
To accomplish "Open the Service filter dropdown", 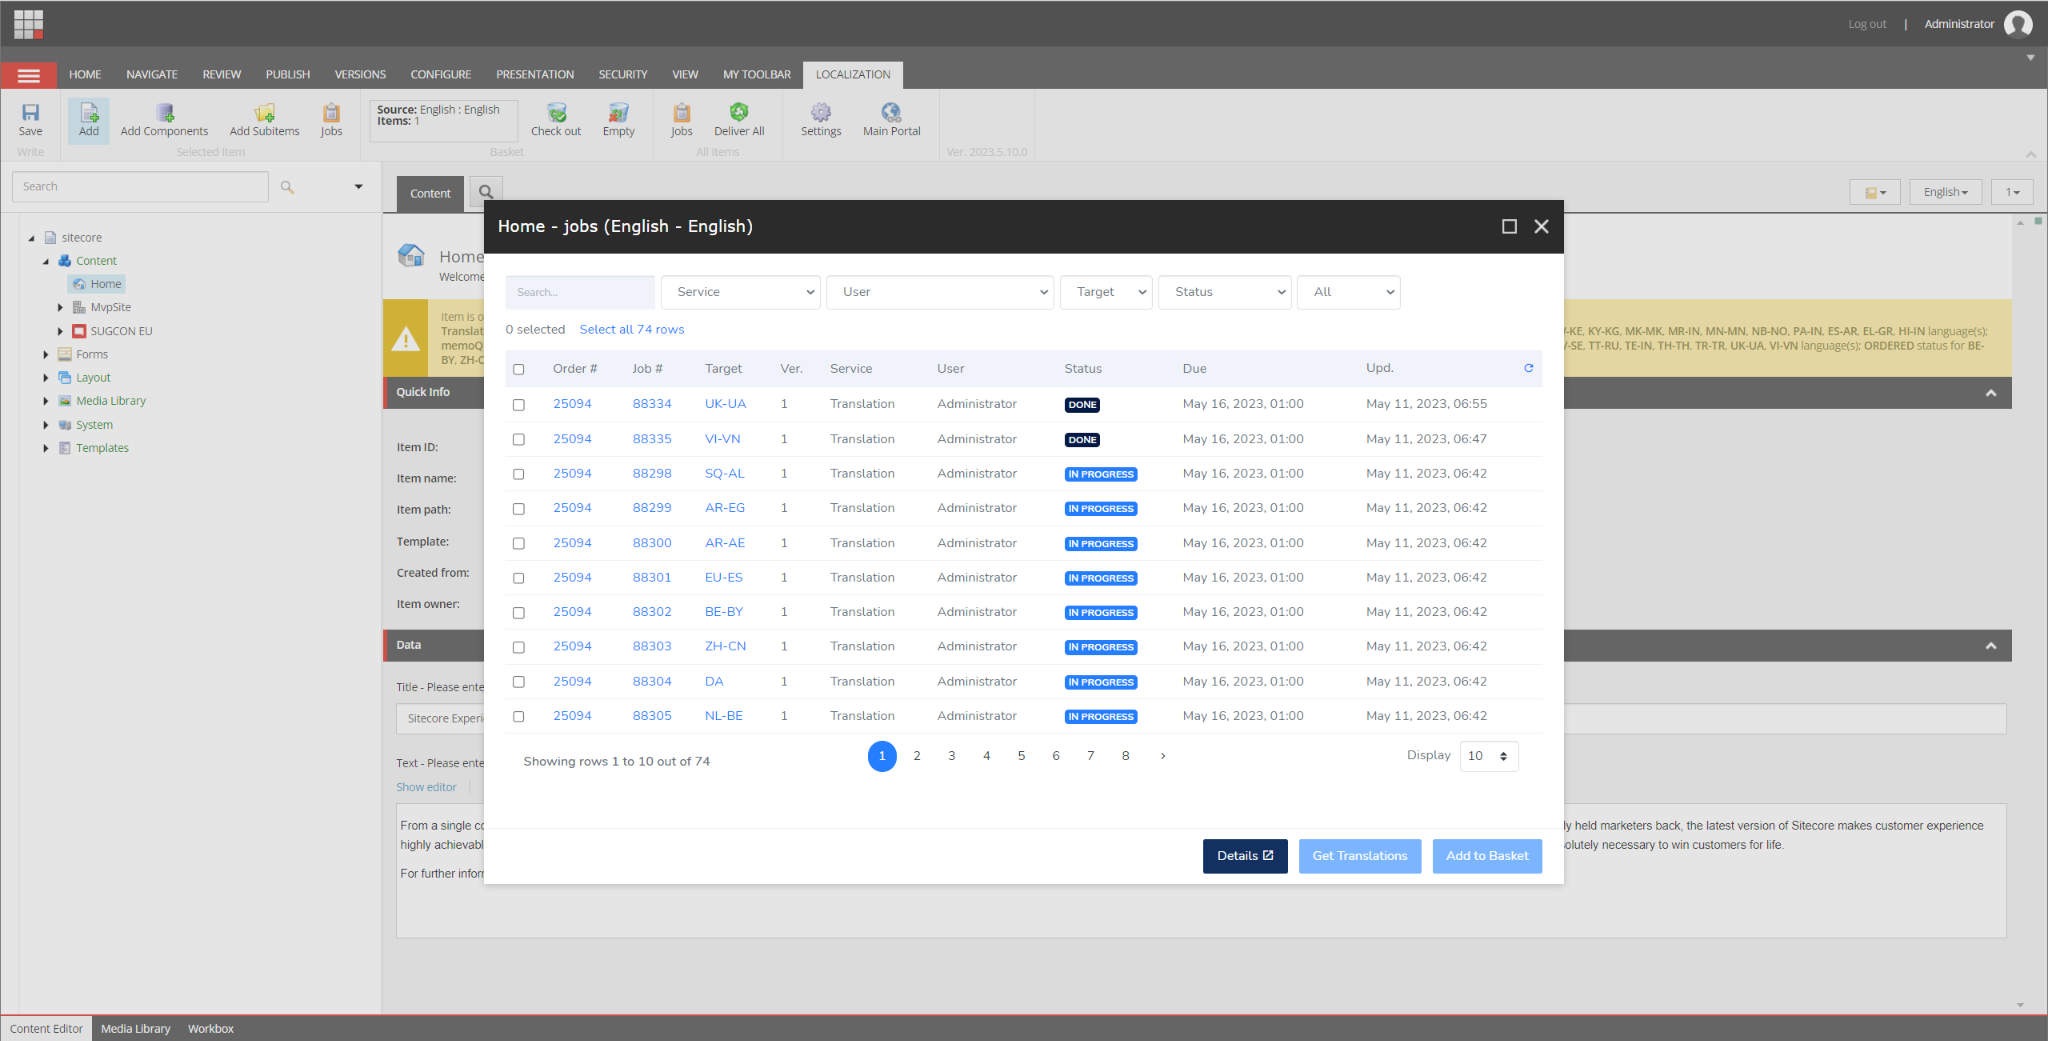I will (741, 292).
